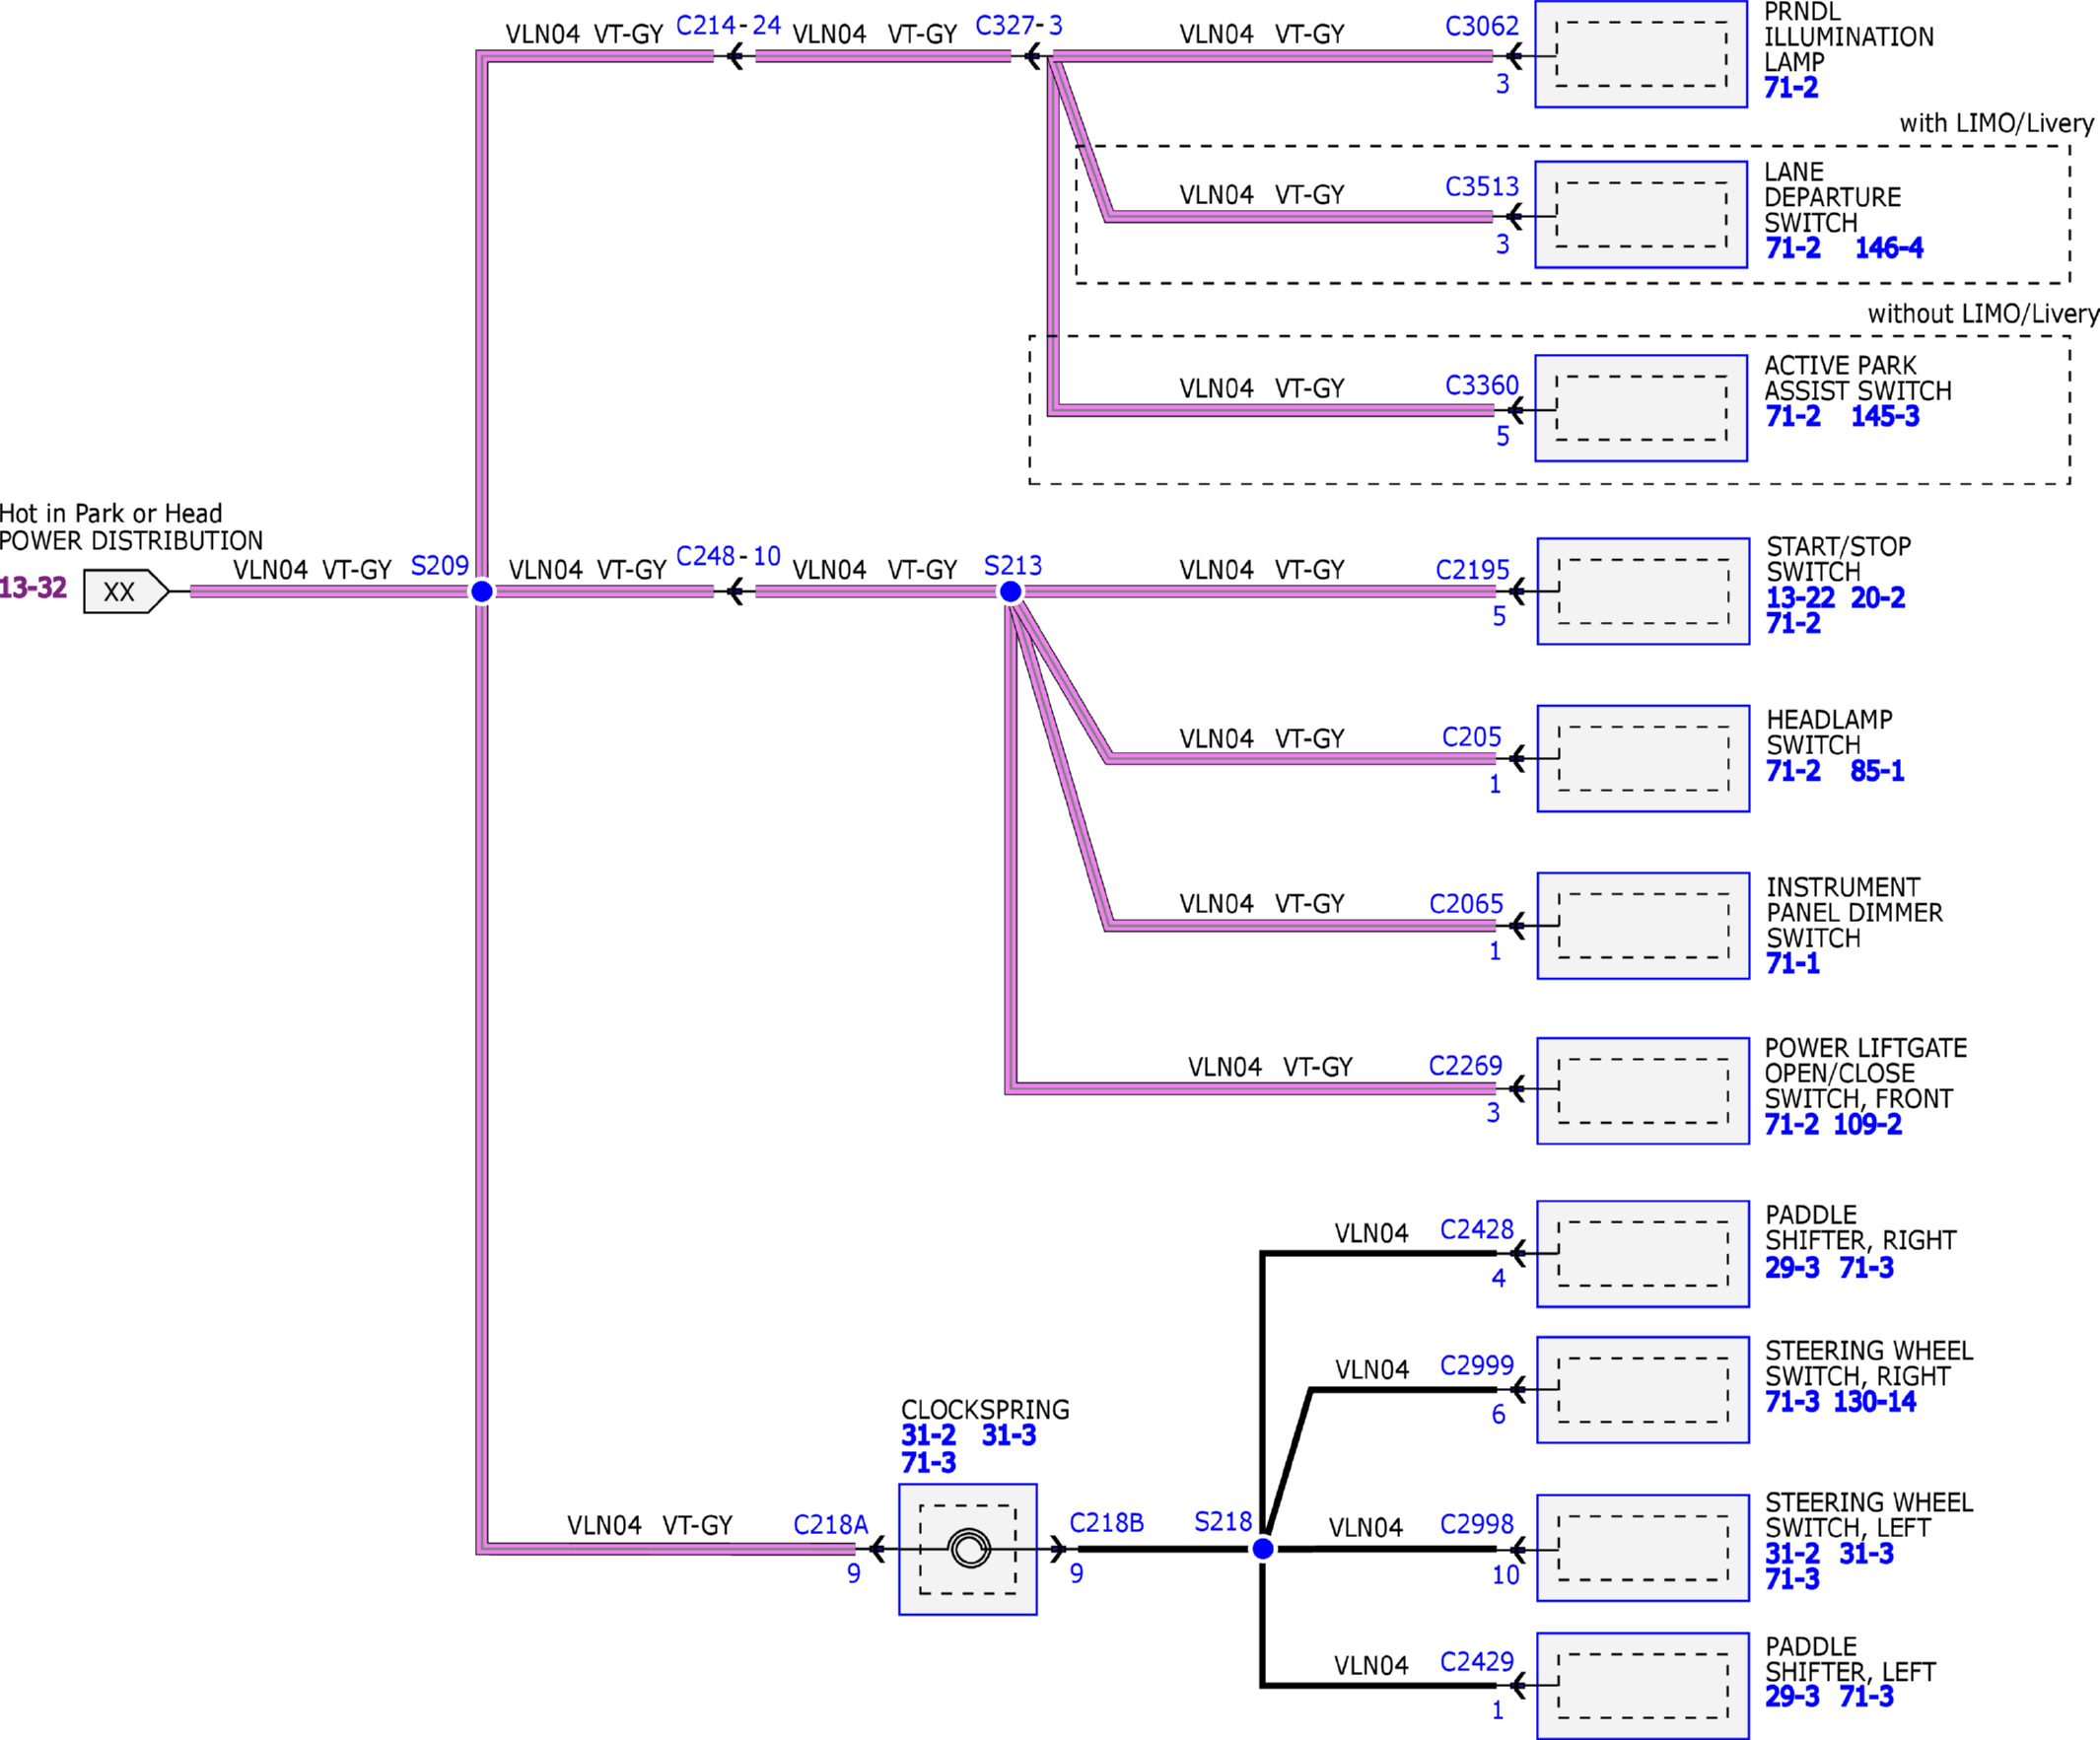Click connector label C2428
Viewport: 2100px width, 1740px height.
pyautogui.click(x=1477, y=1229)
